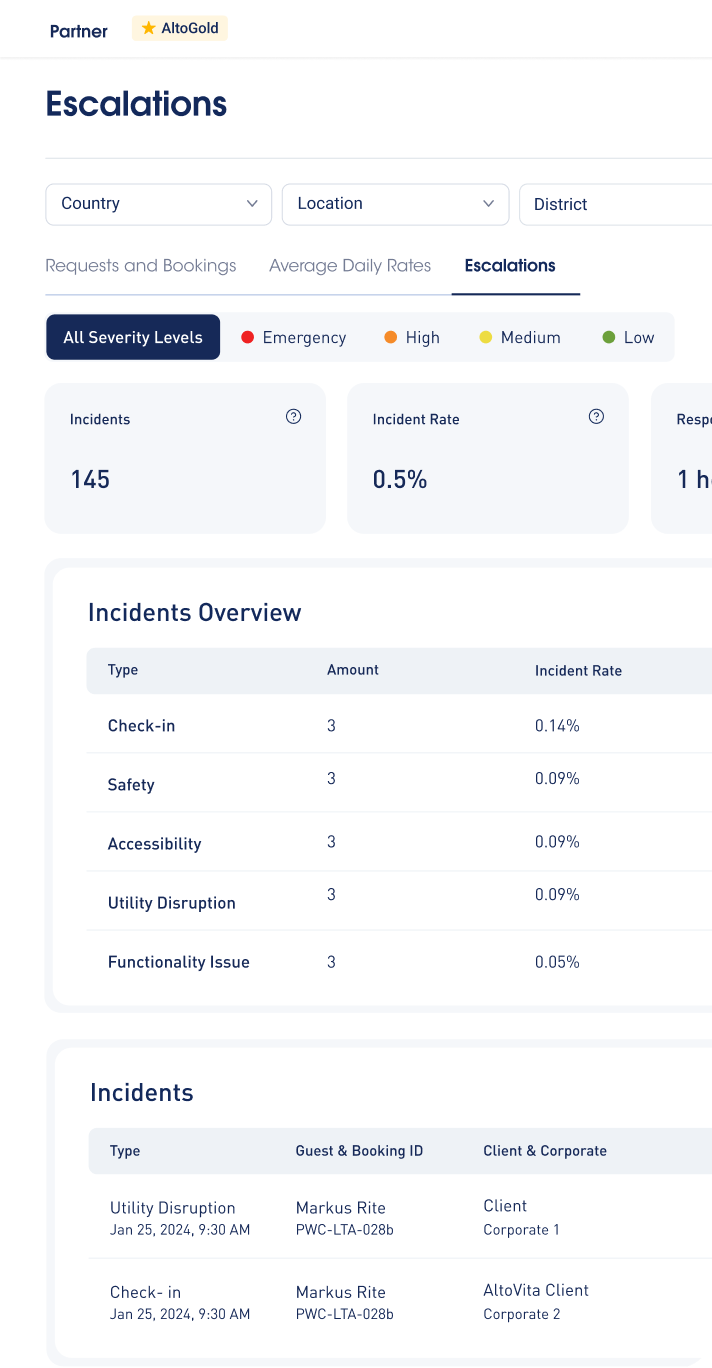Switch to Requests and Bookings tab
Image resolution: width=712 pixels, height=1368 pixels.
coord(141,266)
